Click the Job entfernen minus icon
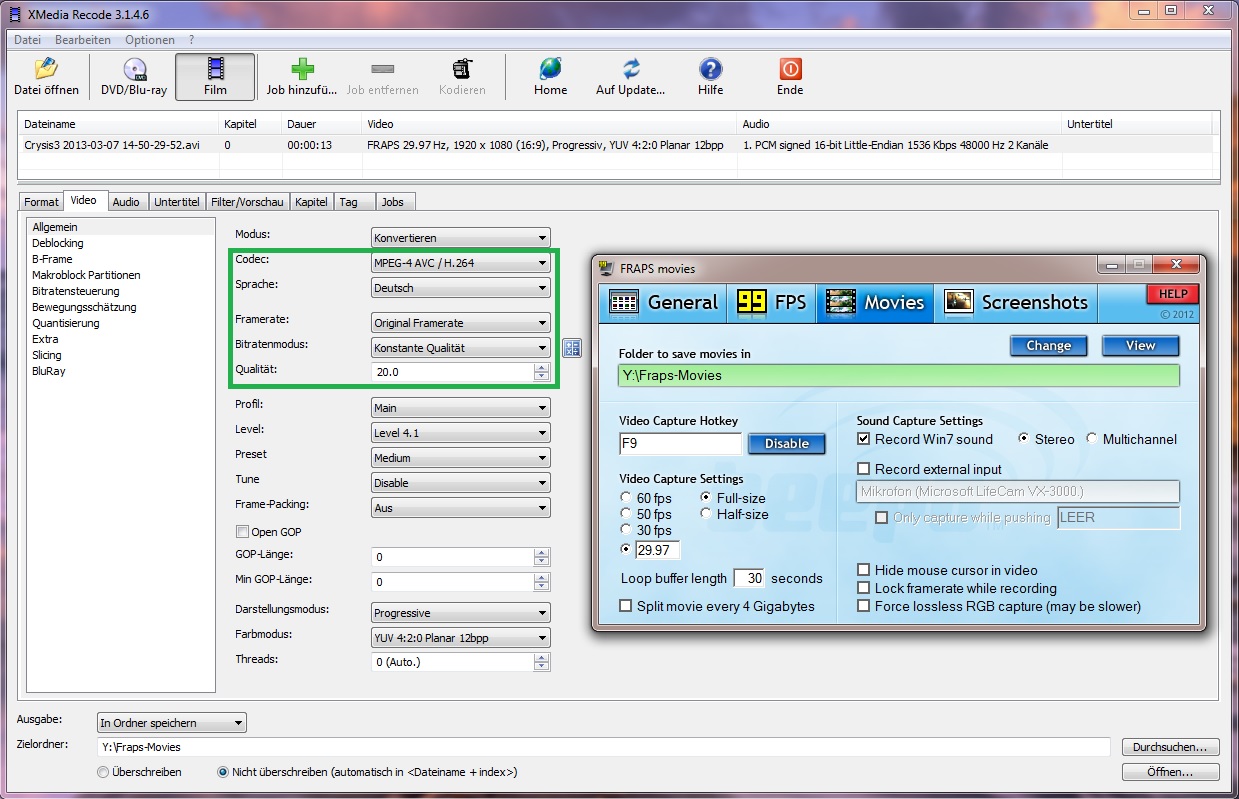The height and width of the screenshot is (799, 1239). pyautogui.click(x=382, y=69)
